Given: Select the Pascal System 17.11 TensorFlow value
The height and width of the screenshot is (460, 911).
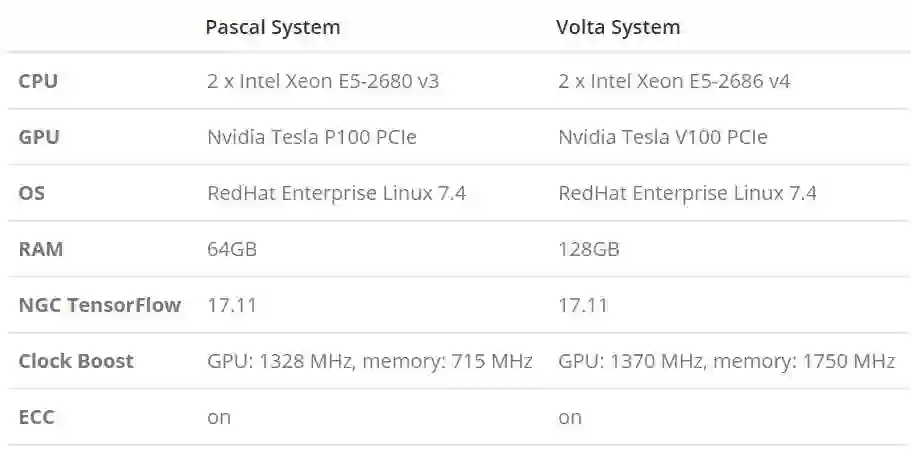Looking at the screenshot, I should click(232, 305).
